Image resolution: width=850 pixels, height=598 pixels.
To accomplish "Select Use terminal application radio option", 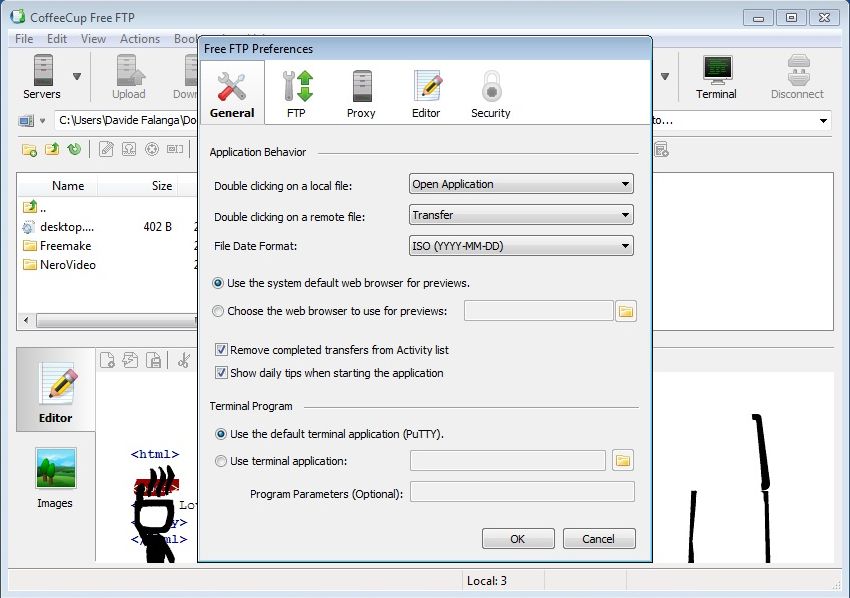I will pyautogui.click(x=221, y=461).
